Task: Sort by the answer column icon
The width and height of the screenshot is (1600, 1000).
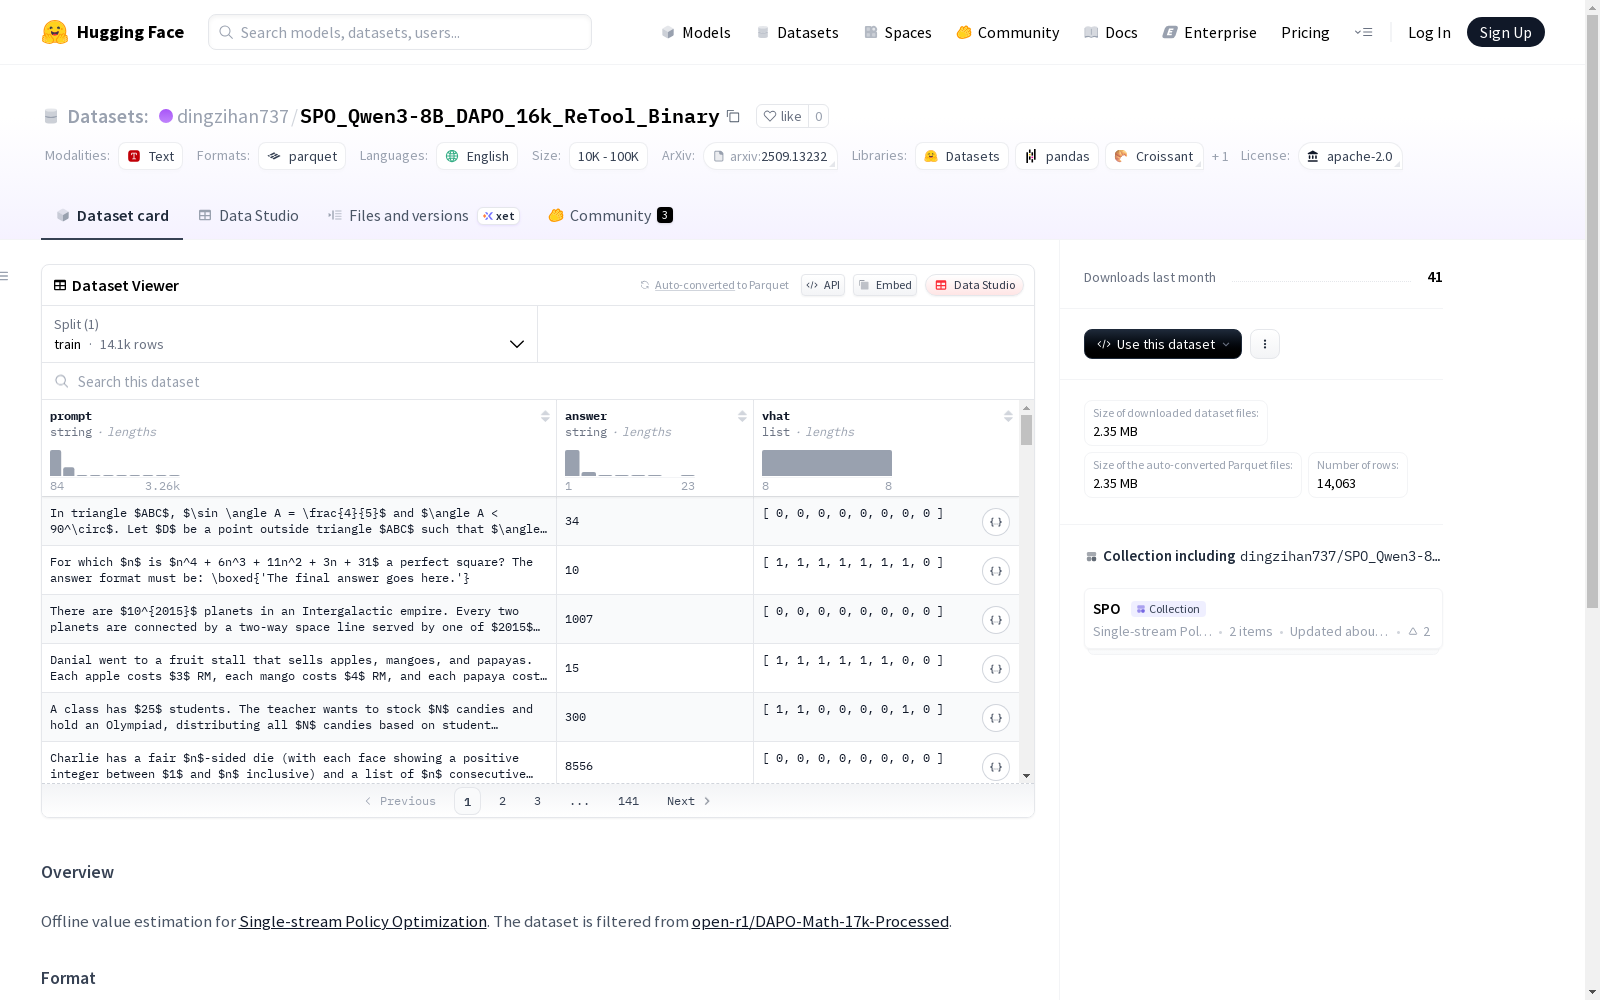Action: coord(742,416)
